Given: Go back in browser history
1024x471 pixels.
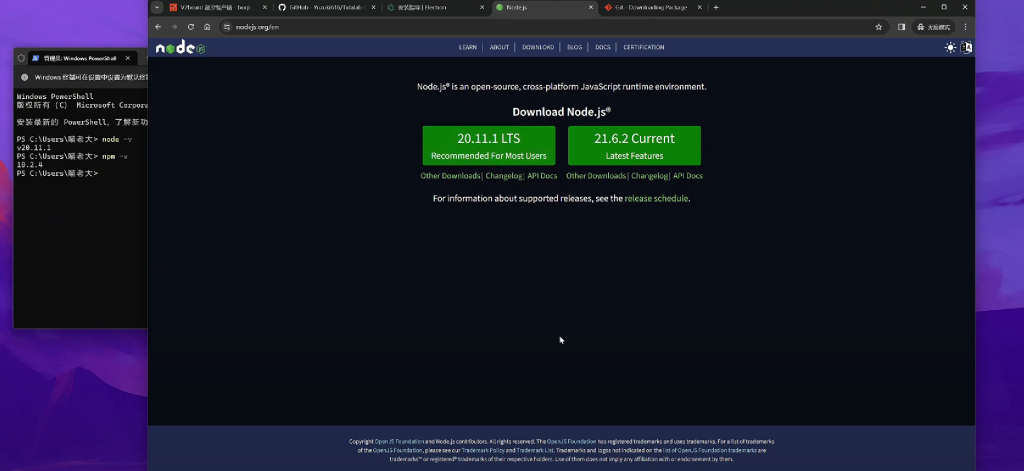Looking at the screenshot, I should coord(158,27).
